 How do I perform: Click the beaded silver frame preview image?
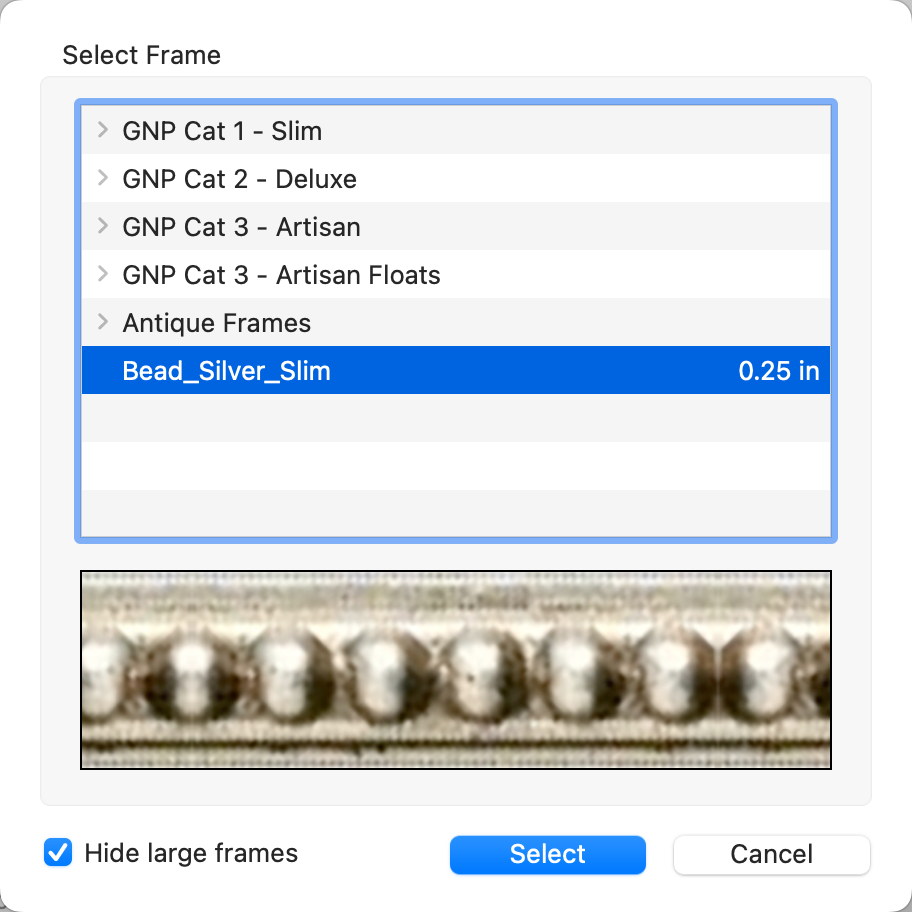tap(456, 670)
